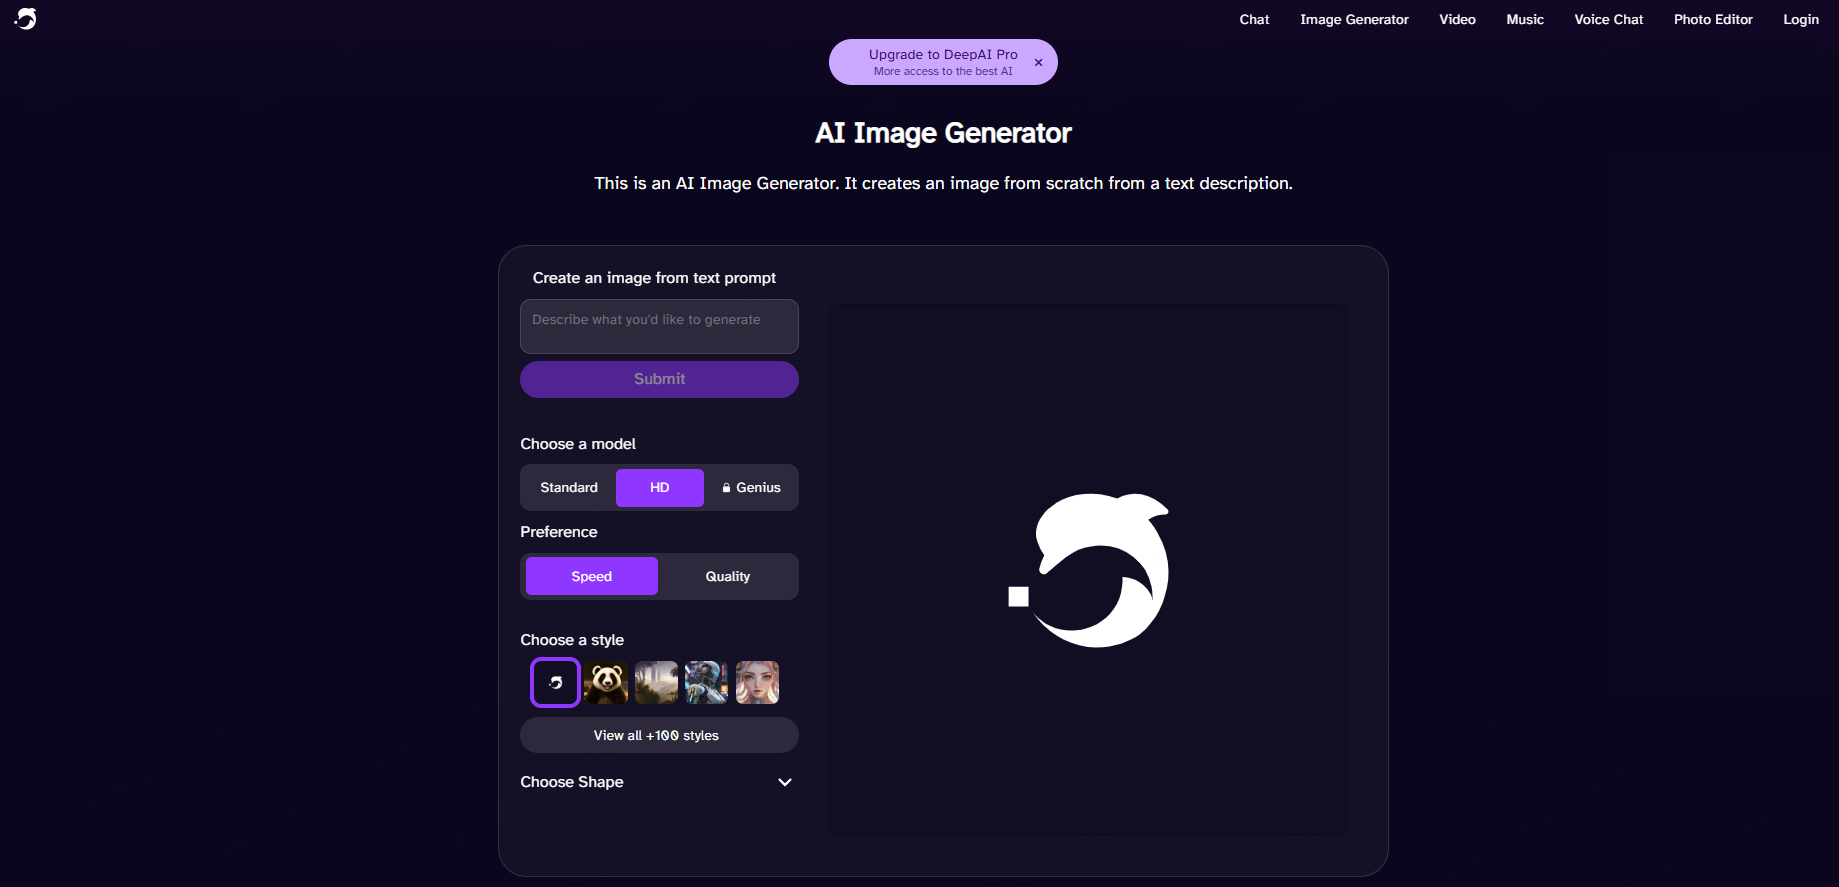Choose the robot sci-fi style thumbnail
The width and height of the screenshot is (1839, 887).
pyautogui.click(x=707, y=682)
